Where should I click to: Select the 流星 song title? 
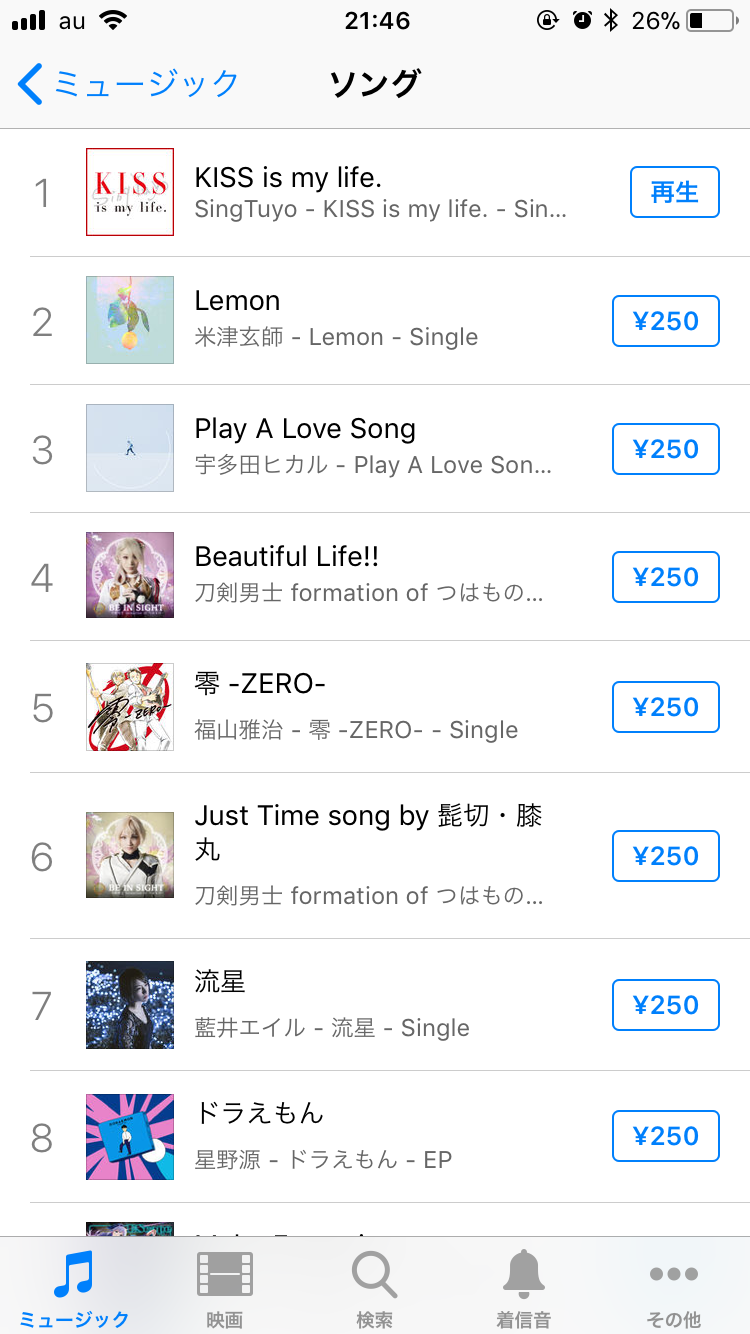[x=220, y=982]
